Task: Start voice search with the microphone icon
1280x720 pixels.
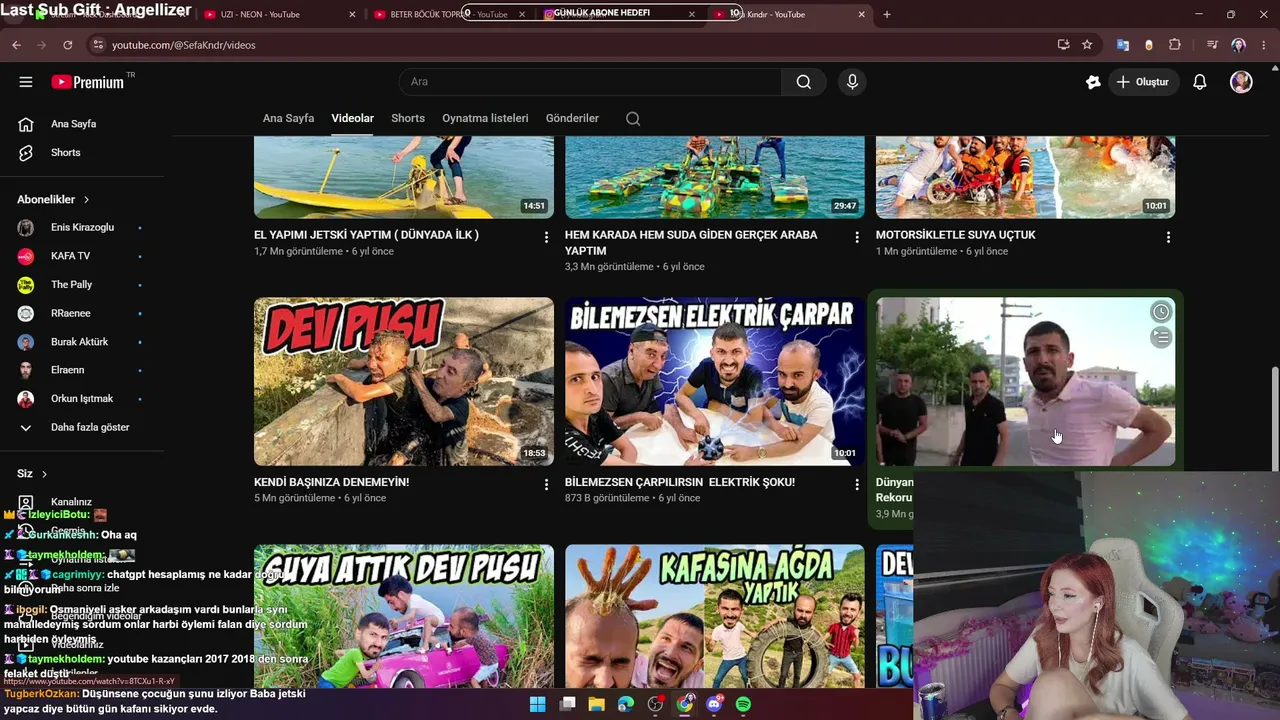Action: (852, 82)
